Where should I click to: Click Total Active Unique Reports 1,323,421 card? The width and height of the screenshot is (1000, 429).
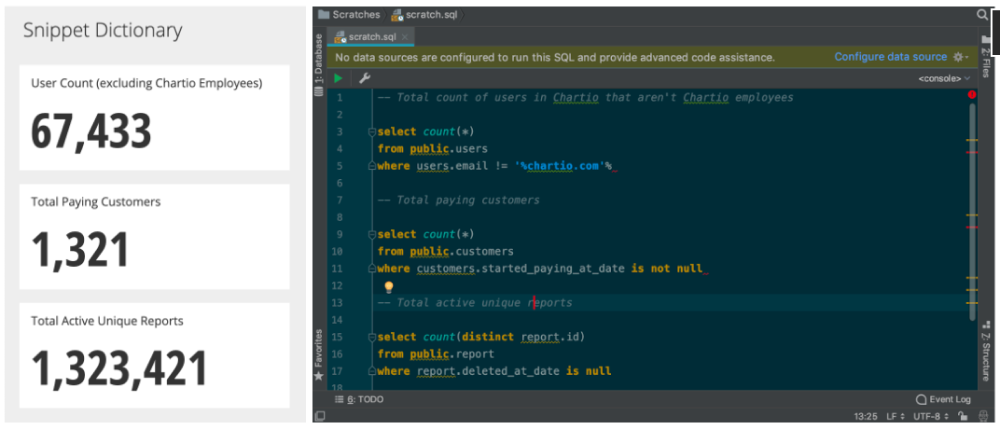[154, 355]
